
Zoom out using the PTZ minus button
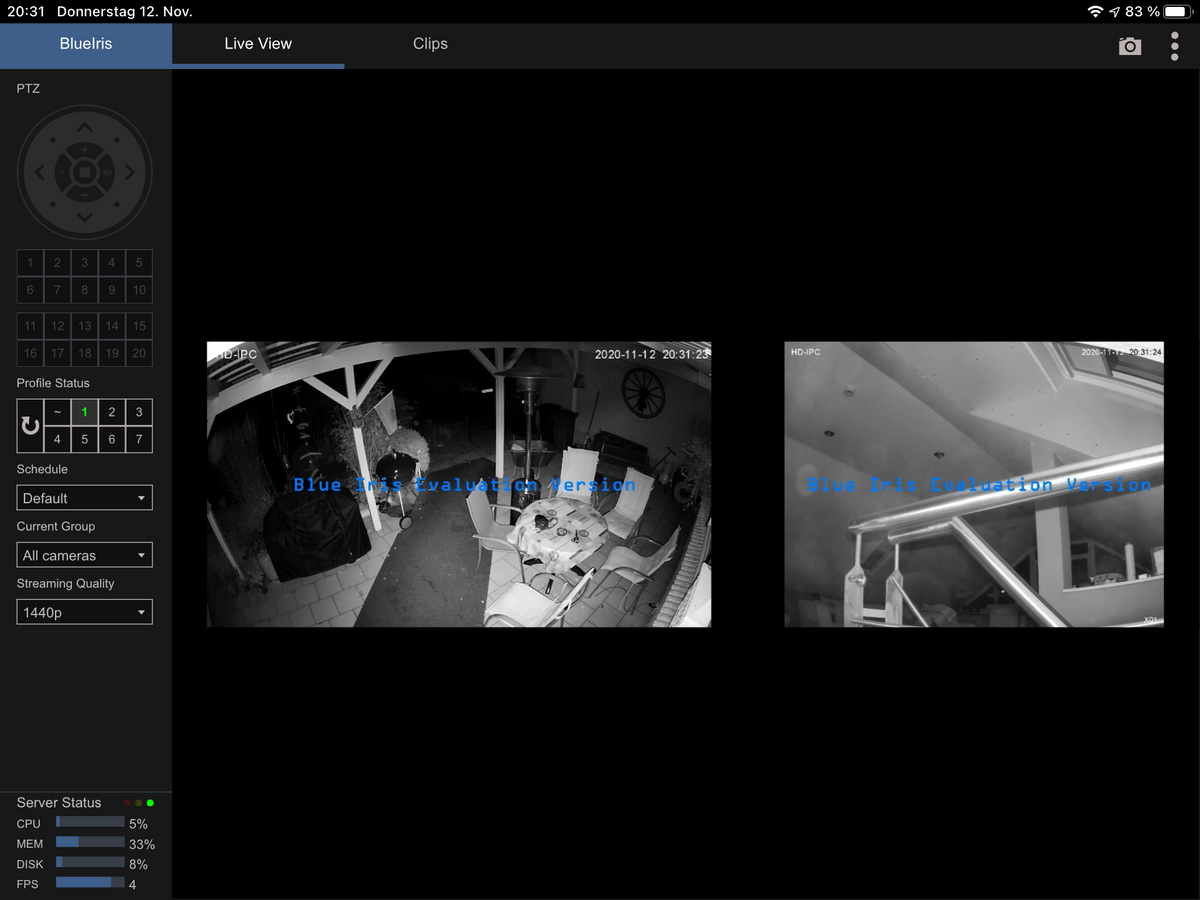[x=85, y=195]
